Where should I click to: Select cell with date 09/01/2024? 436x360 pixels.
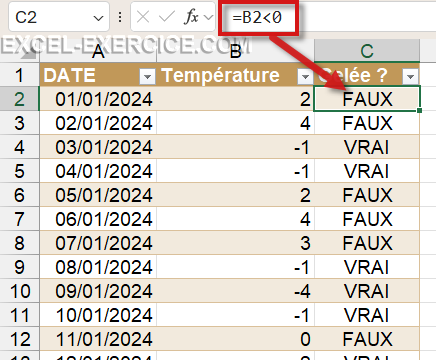click(x=98, y=291)
